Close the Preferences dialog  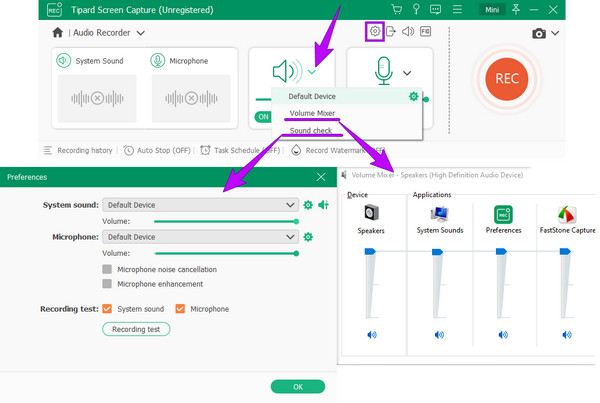point(321,177)
